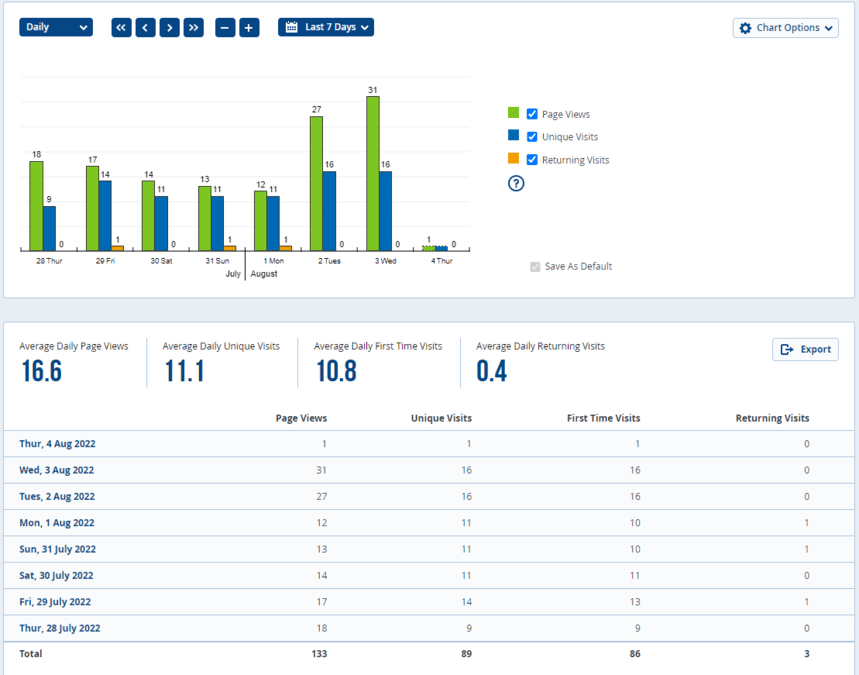
Task: Jump forward with the double-right arrows
Action: point(193,27)
